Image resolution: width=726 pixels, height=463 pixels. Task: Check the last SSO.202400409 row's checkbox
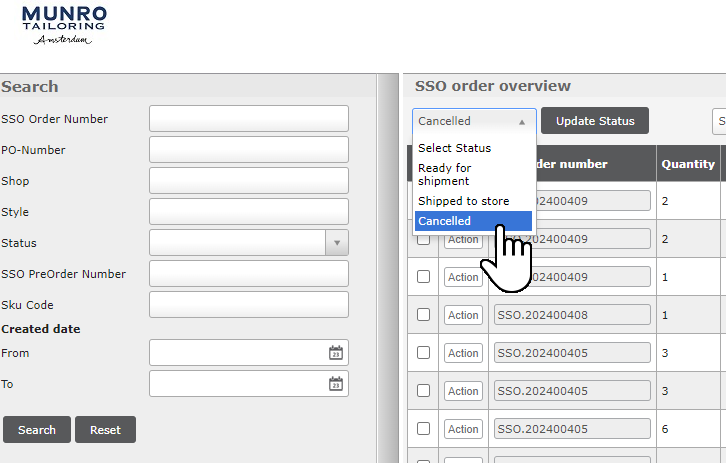click(x=423, y=277)
